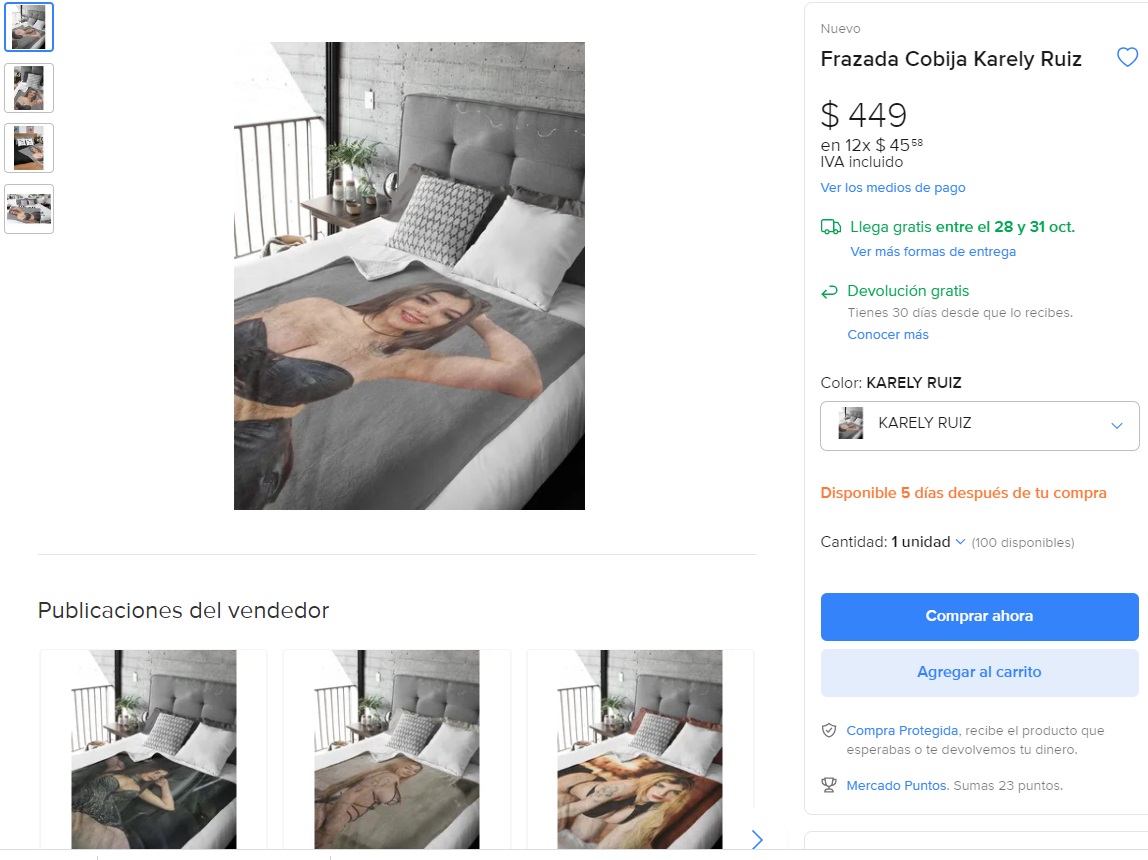Screen dimensions: 1148x860
Task: Click the Conocer más link
Action: point(888,335)
